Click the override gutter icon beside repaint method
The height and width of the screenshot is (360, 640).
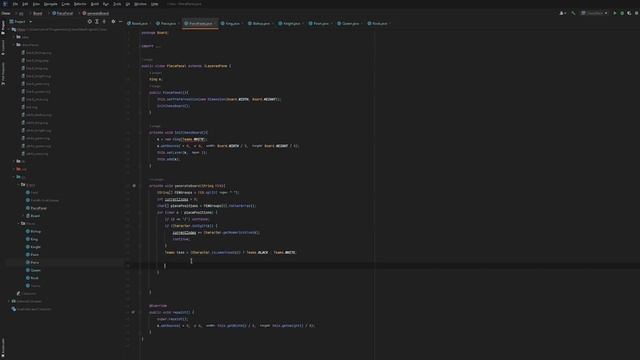pyautogui.click(x=133, y=312)
